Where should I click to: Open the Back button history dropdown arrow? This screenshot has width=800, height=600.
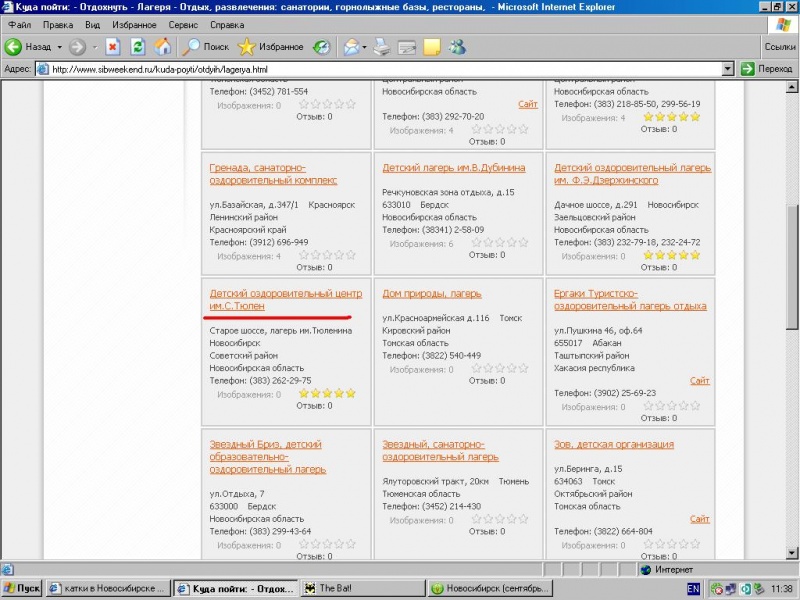click(x=60, y=47)
